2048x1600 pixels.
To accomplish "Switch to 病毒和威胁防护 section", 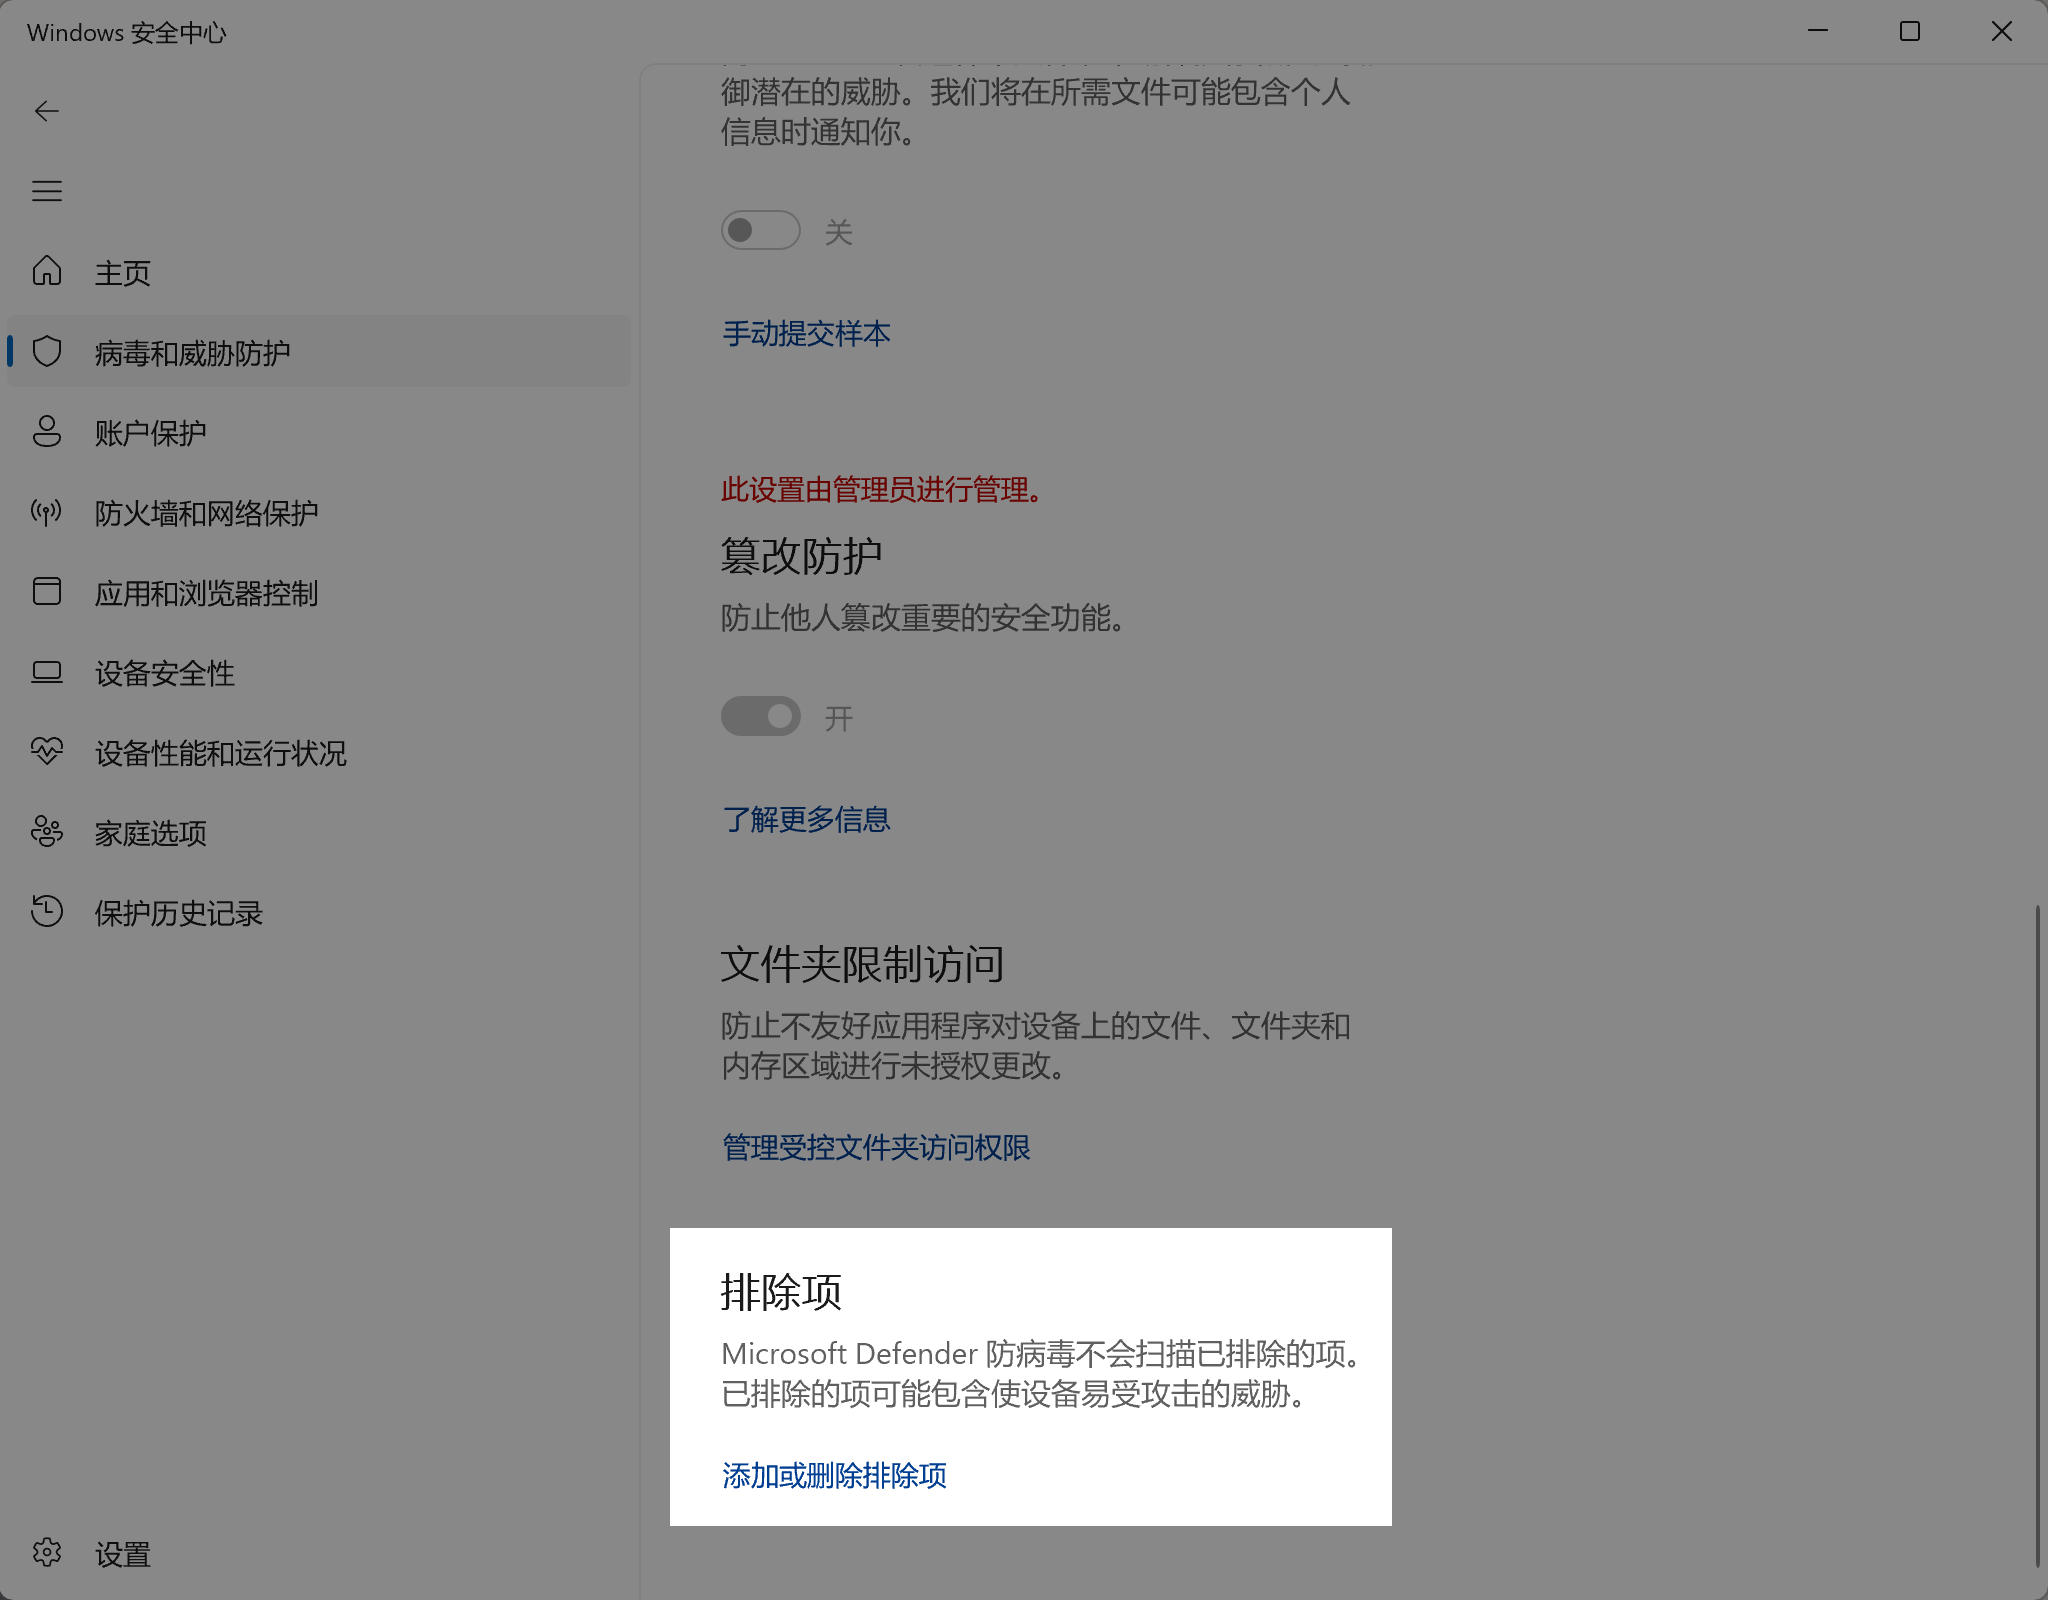I will click(x=190, y=352).
